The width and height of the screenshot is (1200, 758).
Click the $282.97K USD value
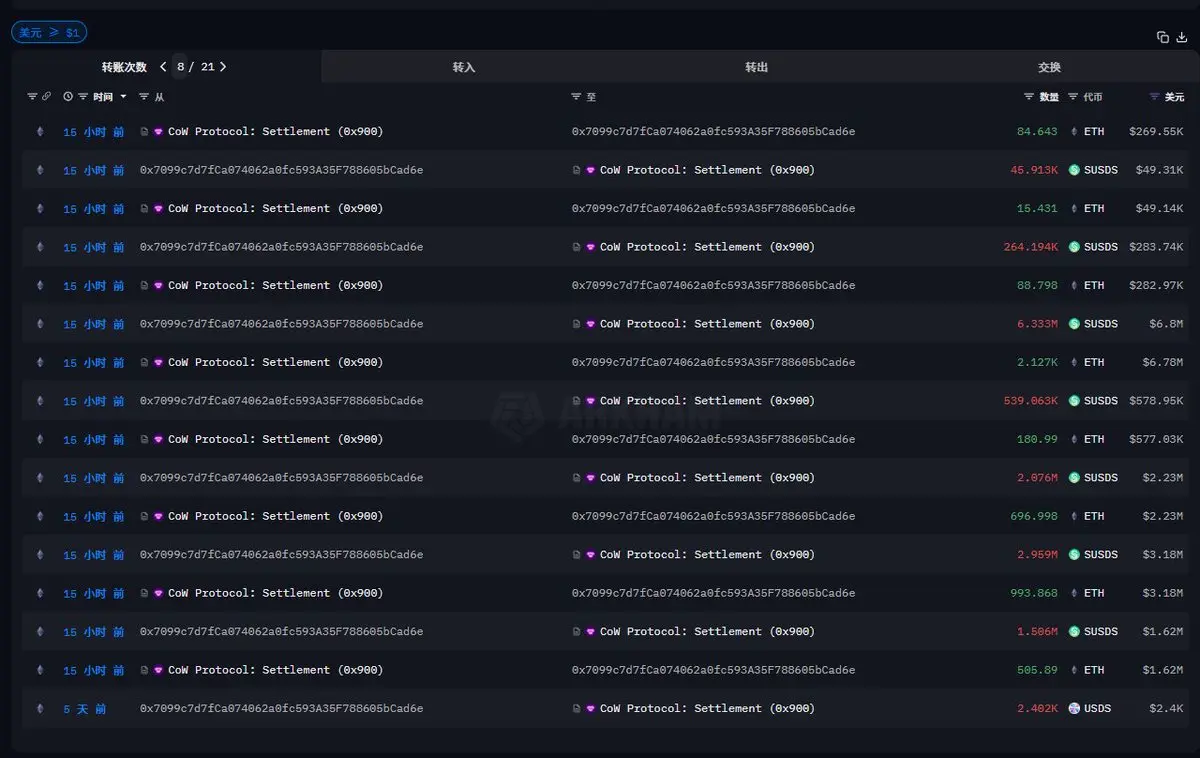point(1156,286)
